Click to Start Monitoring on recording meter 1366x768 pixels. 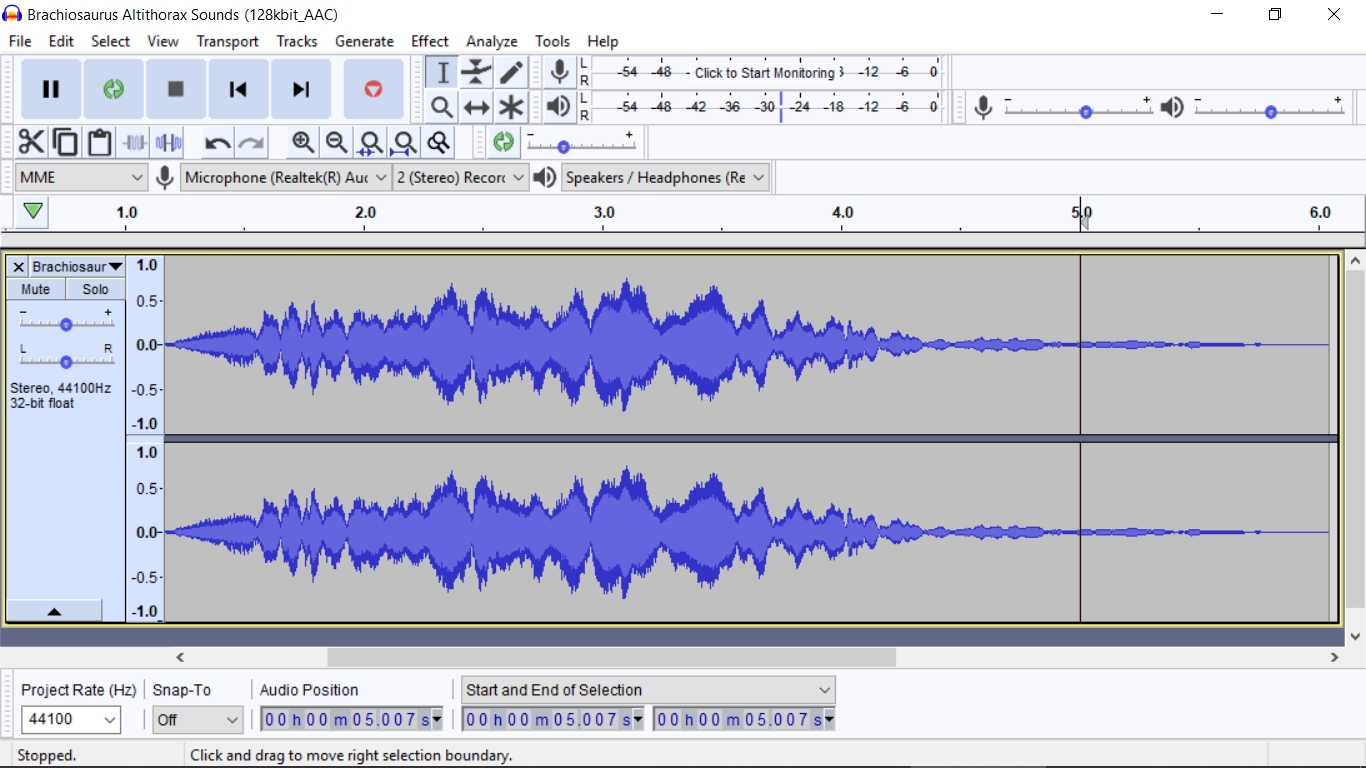[x=764, y=72]
